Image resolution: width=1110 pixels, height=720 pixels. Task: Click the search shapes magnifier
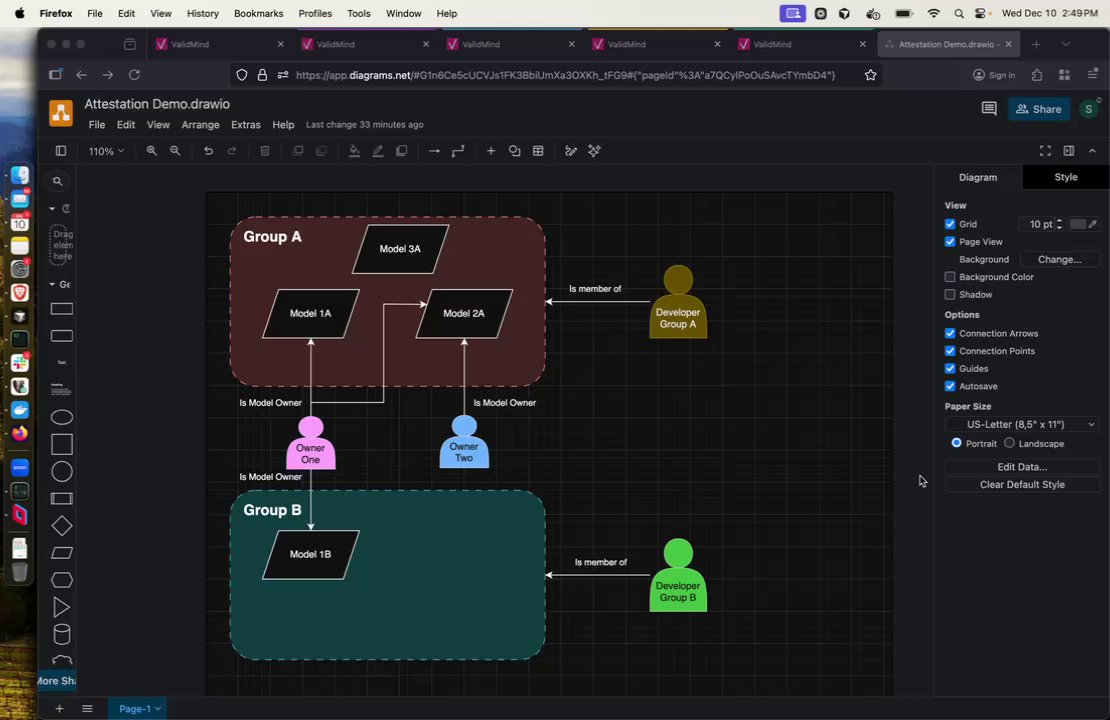(x=58, y=181)
